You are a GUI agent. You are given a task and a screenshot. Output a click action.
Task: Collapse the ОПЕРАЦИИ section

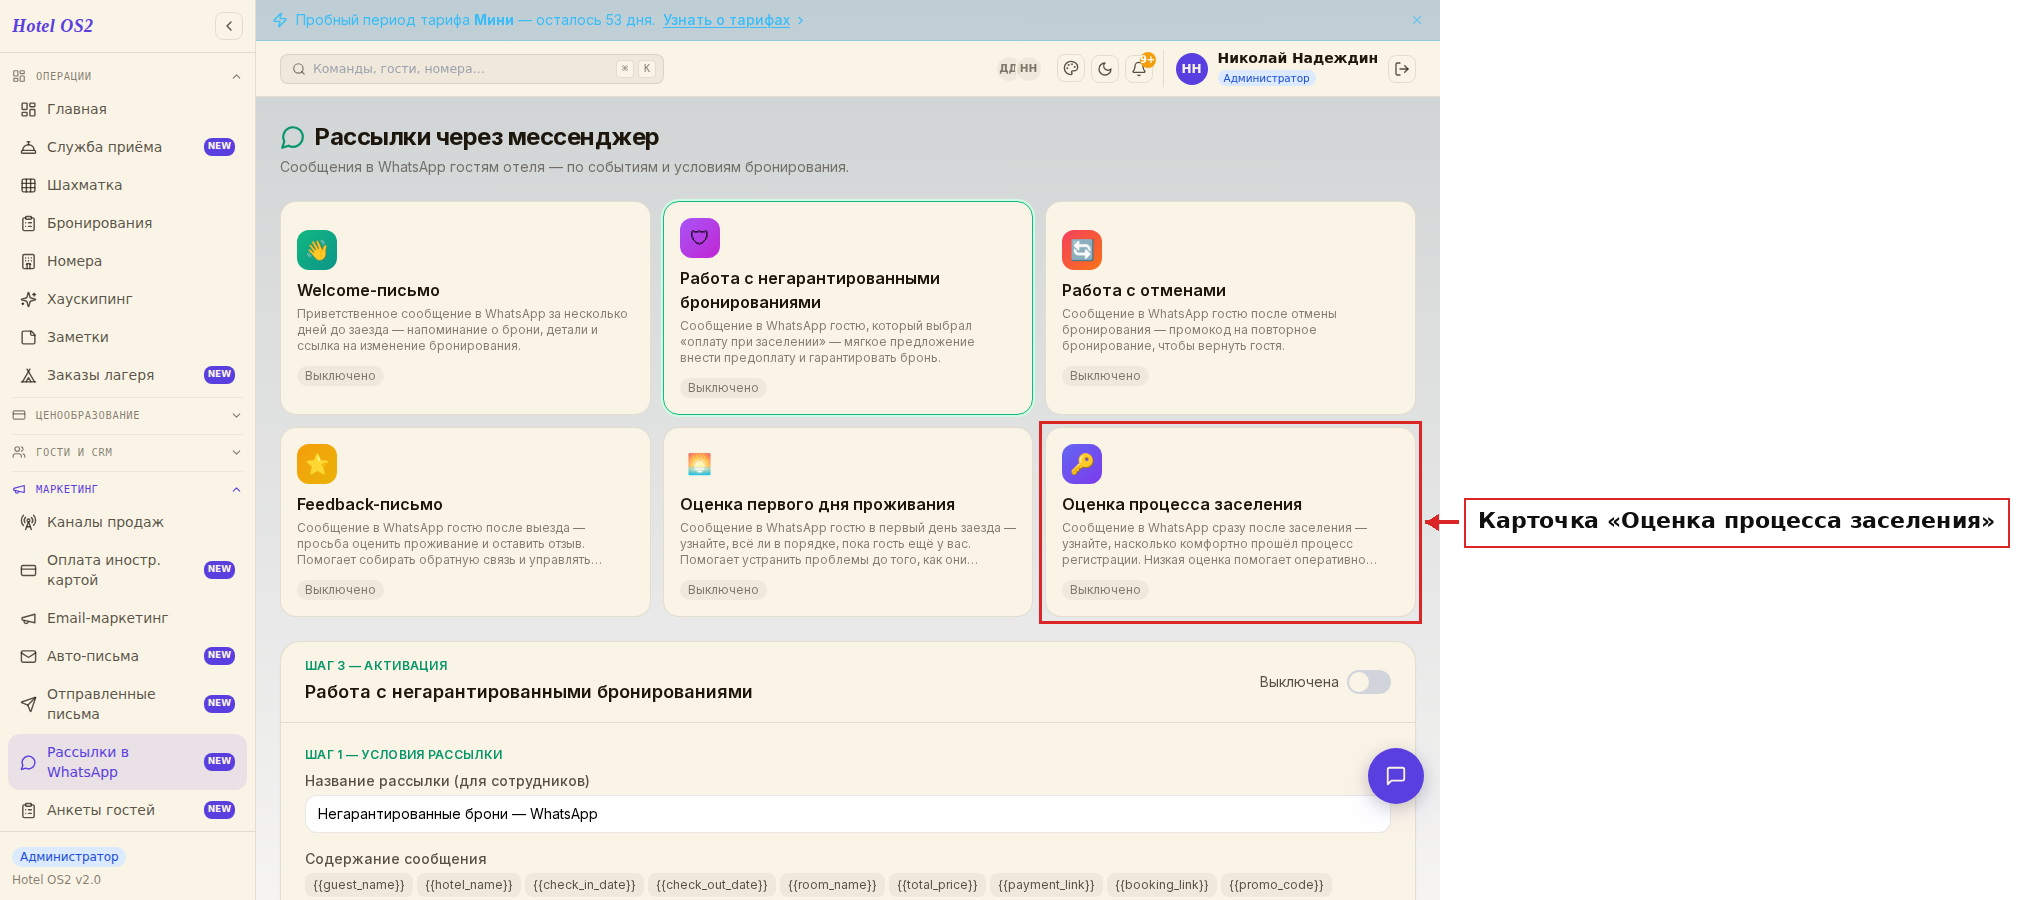pyautogui.click(x=127, y=76)
